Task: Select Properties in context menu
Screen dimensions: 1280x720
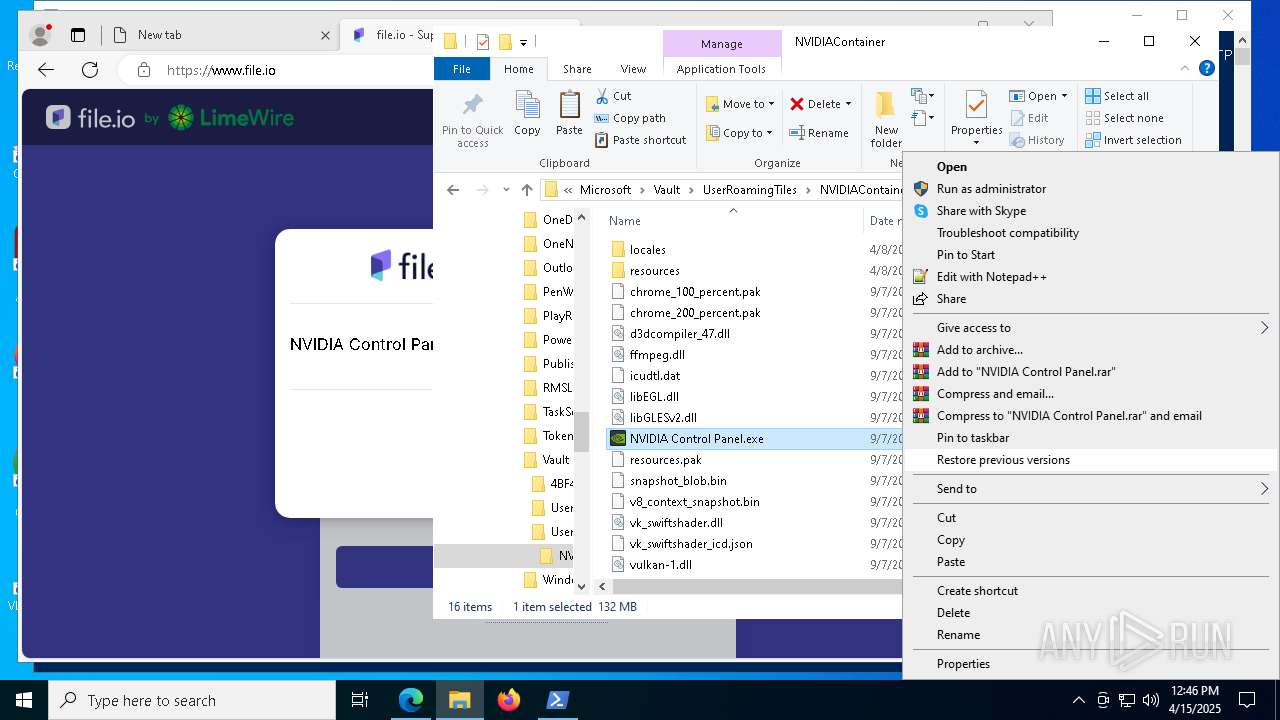Action: tap(963, 664)
